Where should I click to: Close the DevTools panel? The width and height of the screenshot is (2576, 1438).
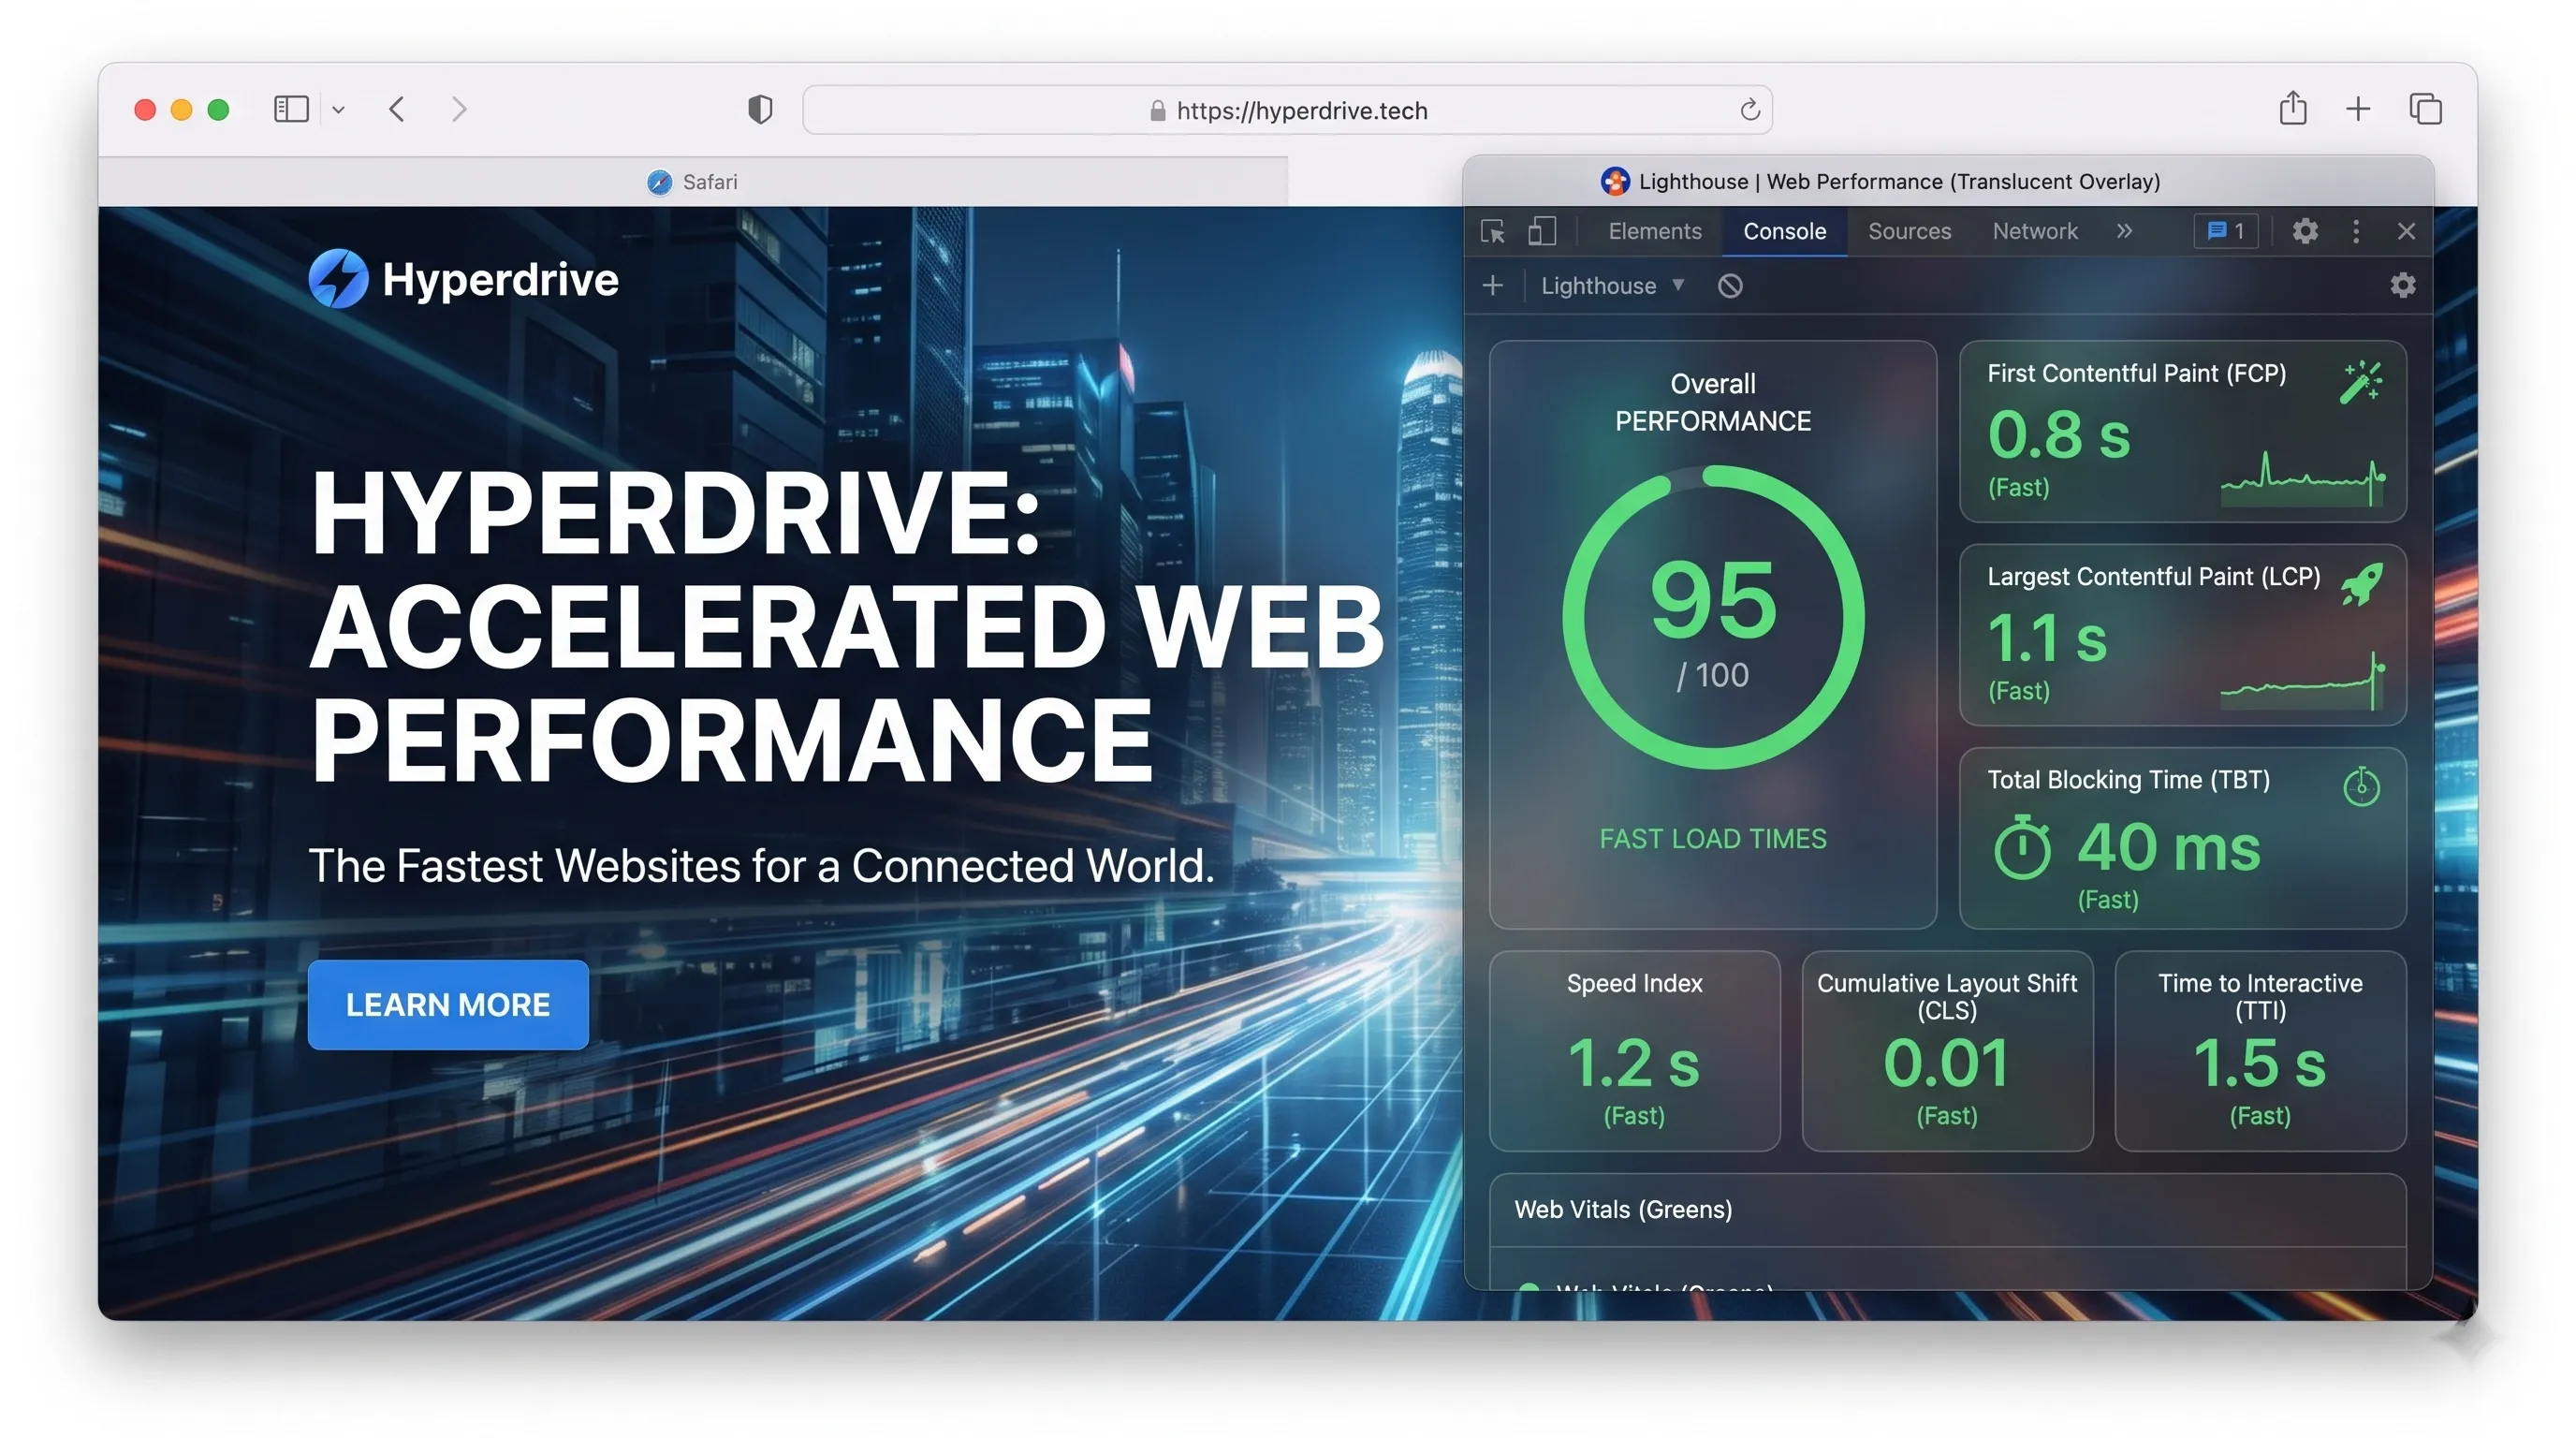coord(2406,232)
